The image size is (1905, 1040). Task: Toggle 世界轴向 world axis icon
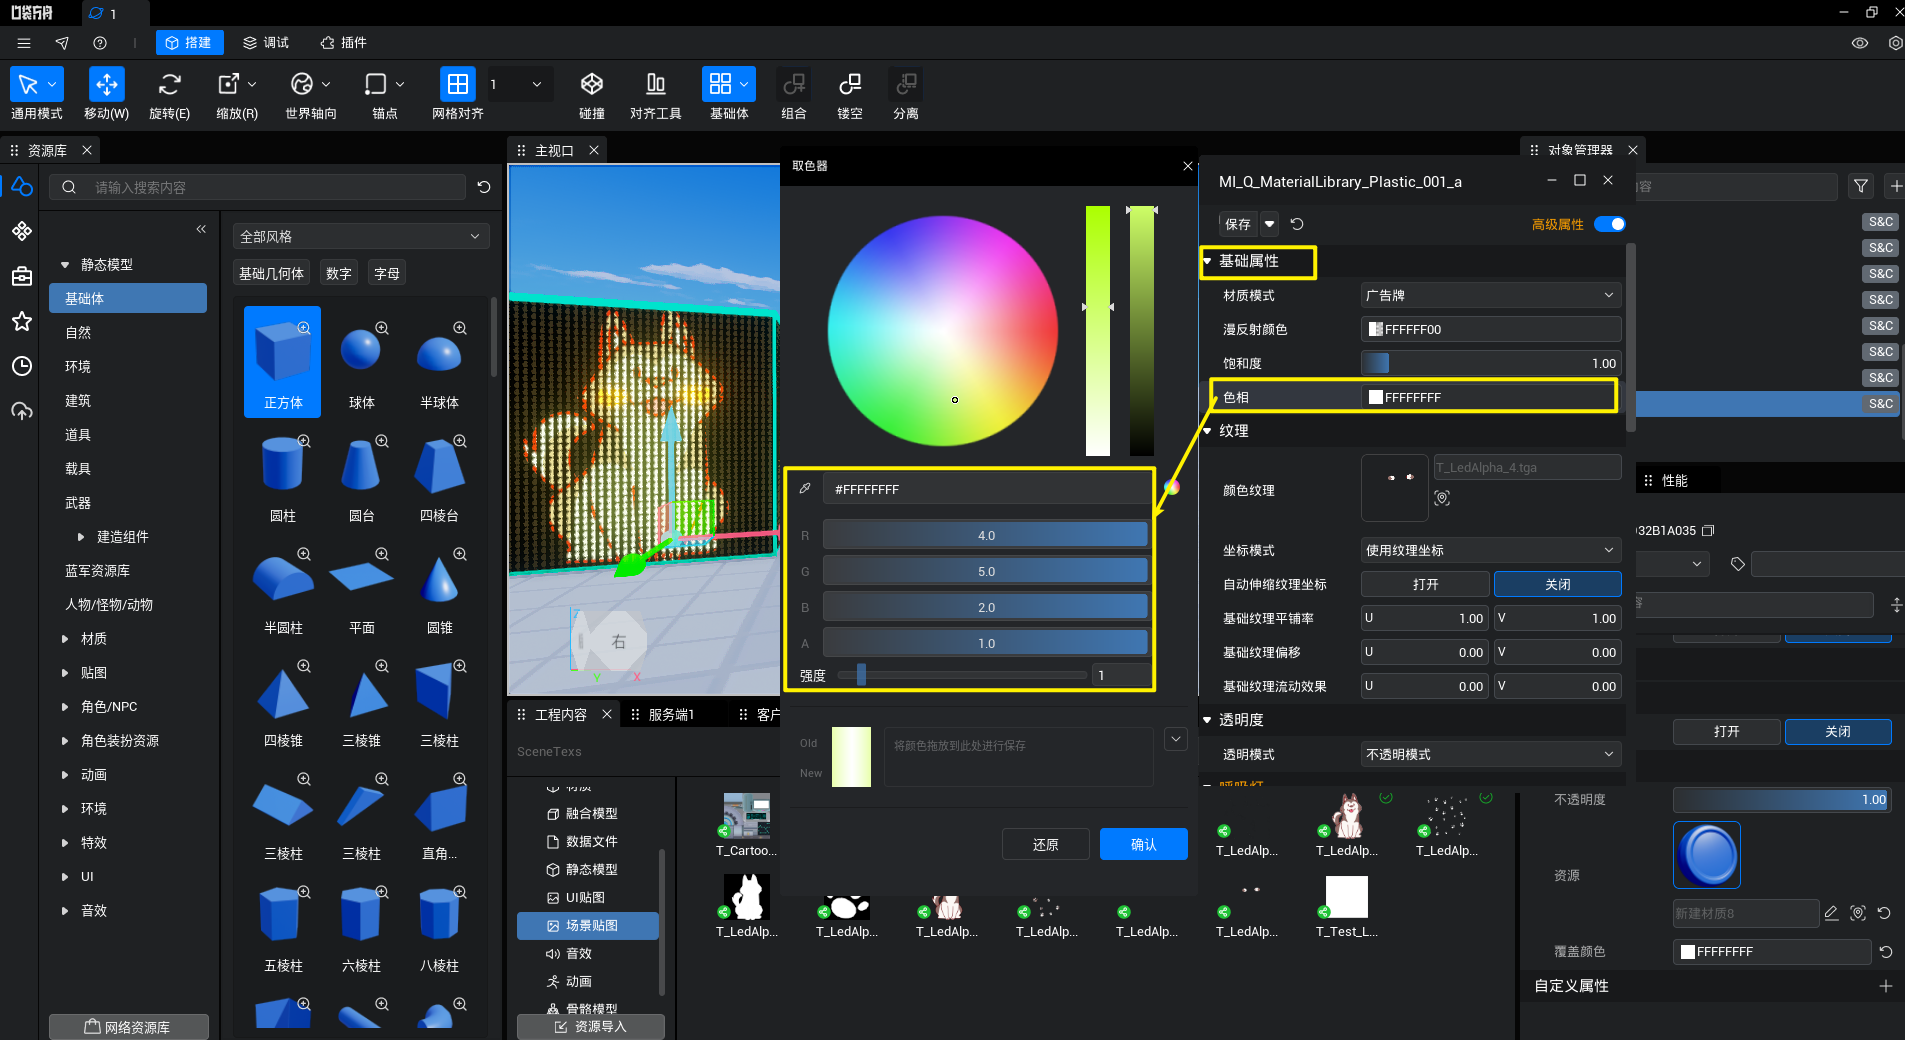tap(302, 84)
